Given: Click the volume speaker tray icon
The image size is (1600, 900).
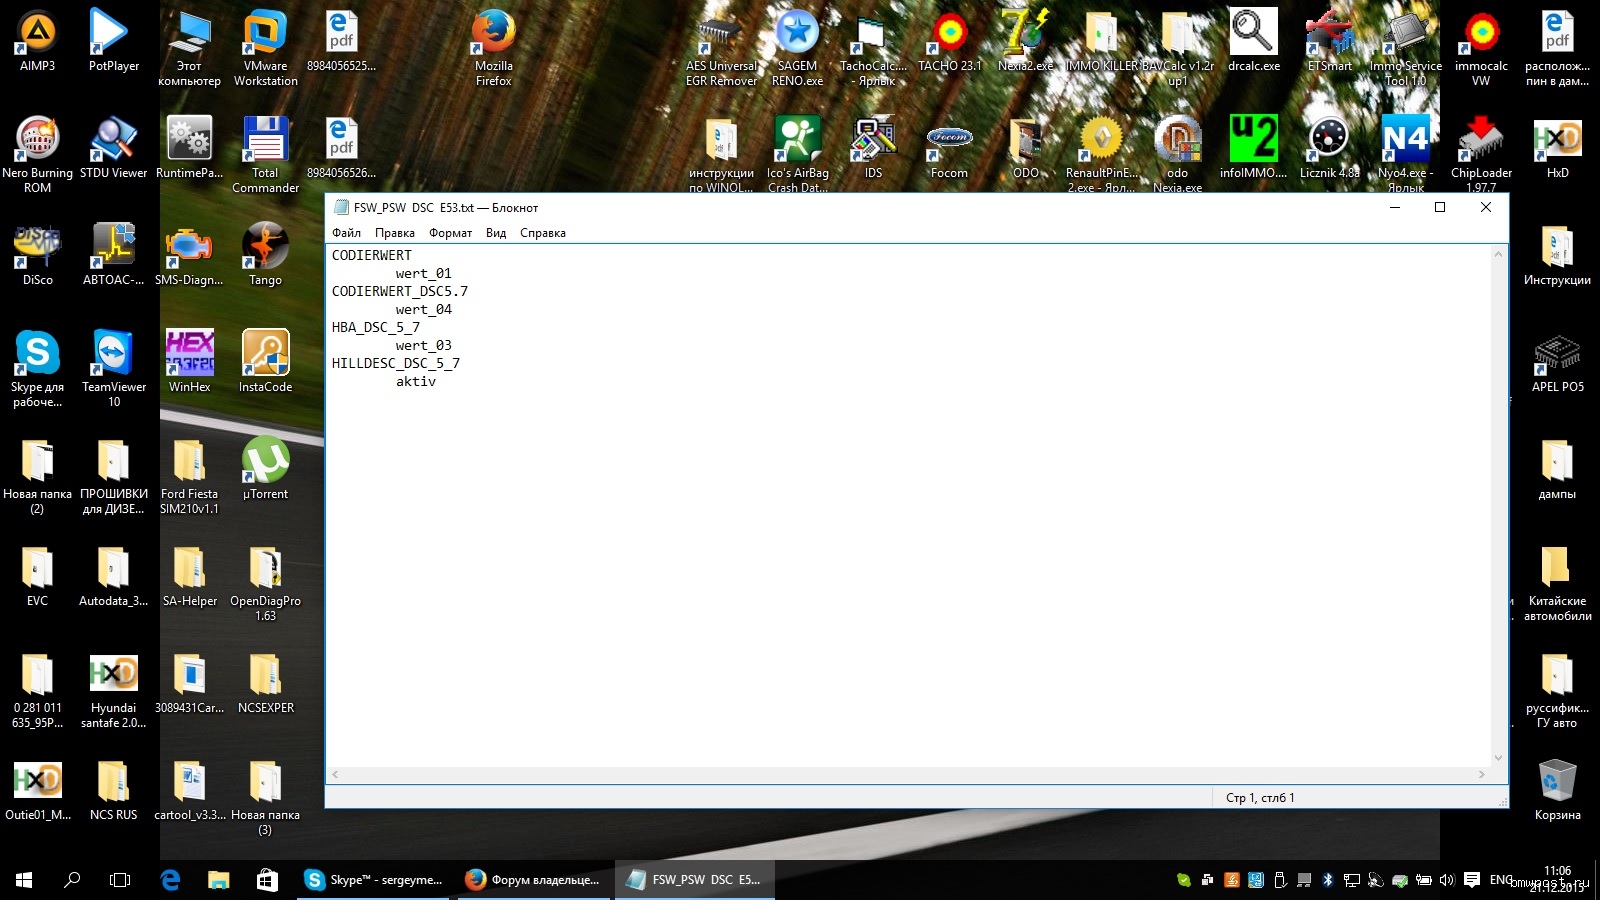Looking at the screenshot, I should point(1447,880).
